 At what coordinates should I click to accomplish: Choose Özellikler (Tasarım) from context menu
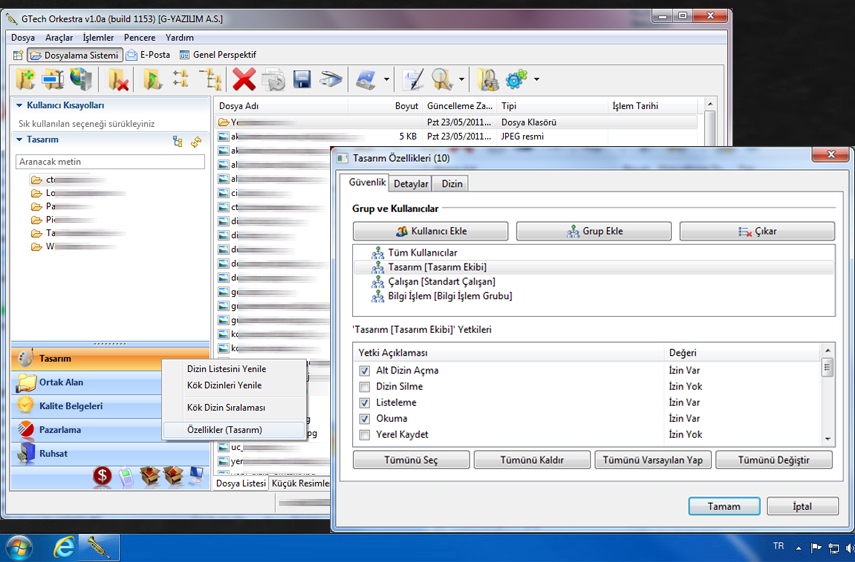(x=225, y=430)
